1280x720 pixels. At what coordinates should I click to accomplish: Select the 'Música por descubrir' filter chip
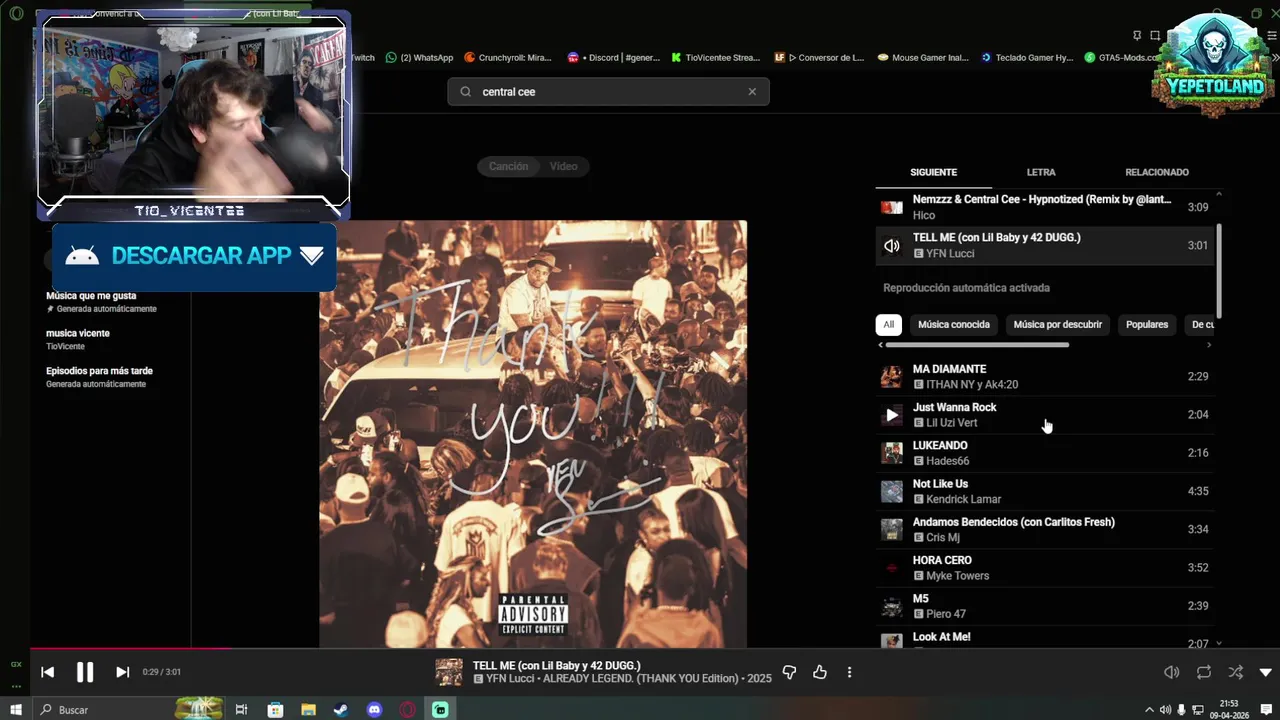point(1057,324)
